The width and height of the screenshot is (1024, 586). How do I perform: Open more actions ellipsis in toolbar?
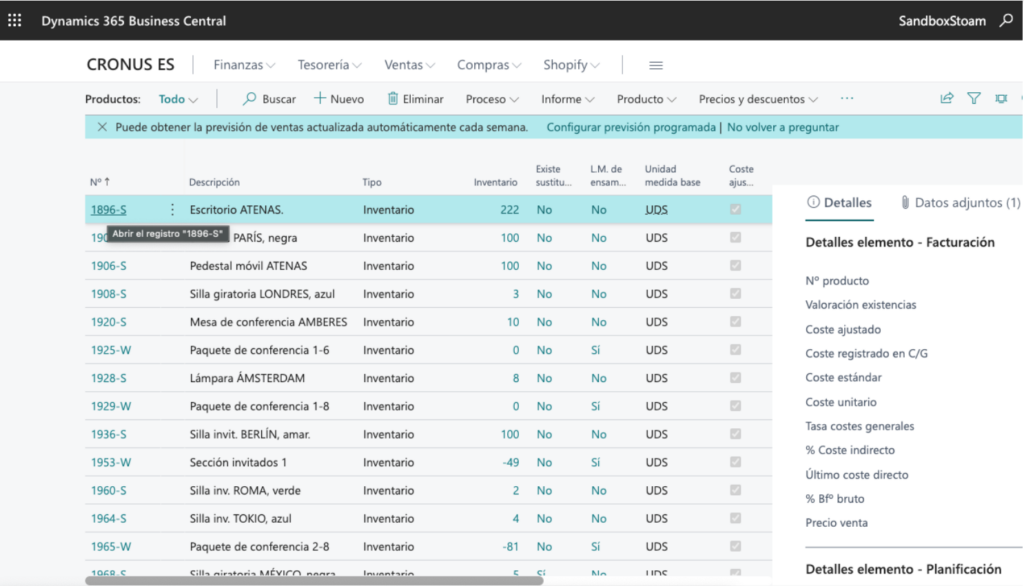(x=847, y=99)
